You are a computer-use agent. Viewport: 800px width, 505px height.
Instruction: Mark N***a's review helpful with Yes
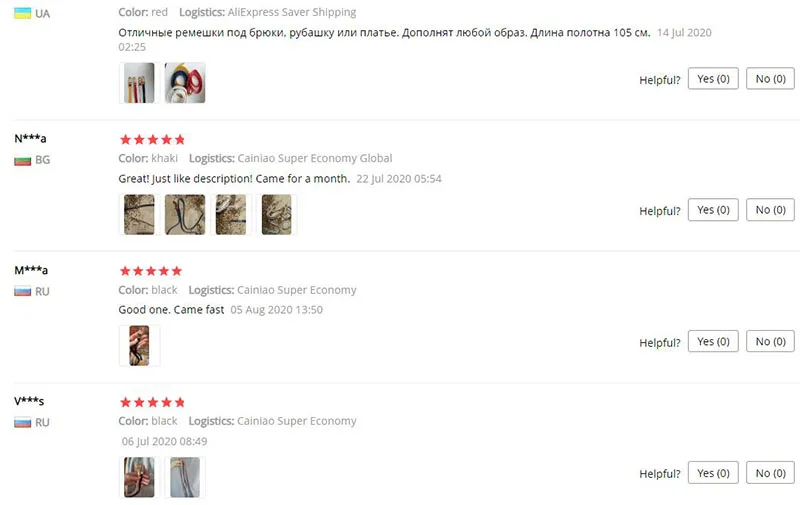click(713, 210)
